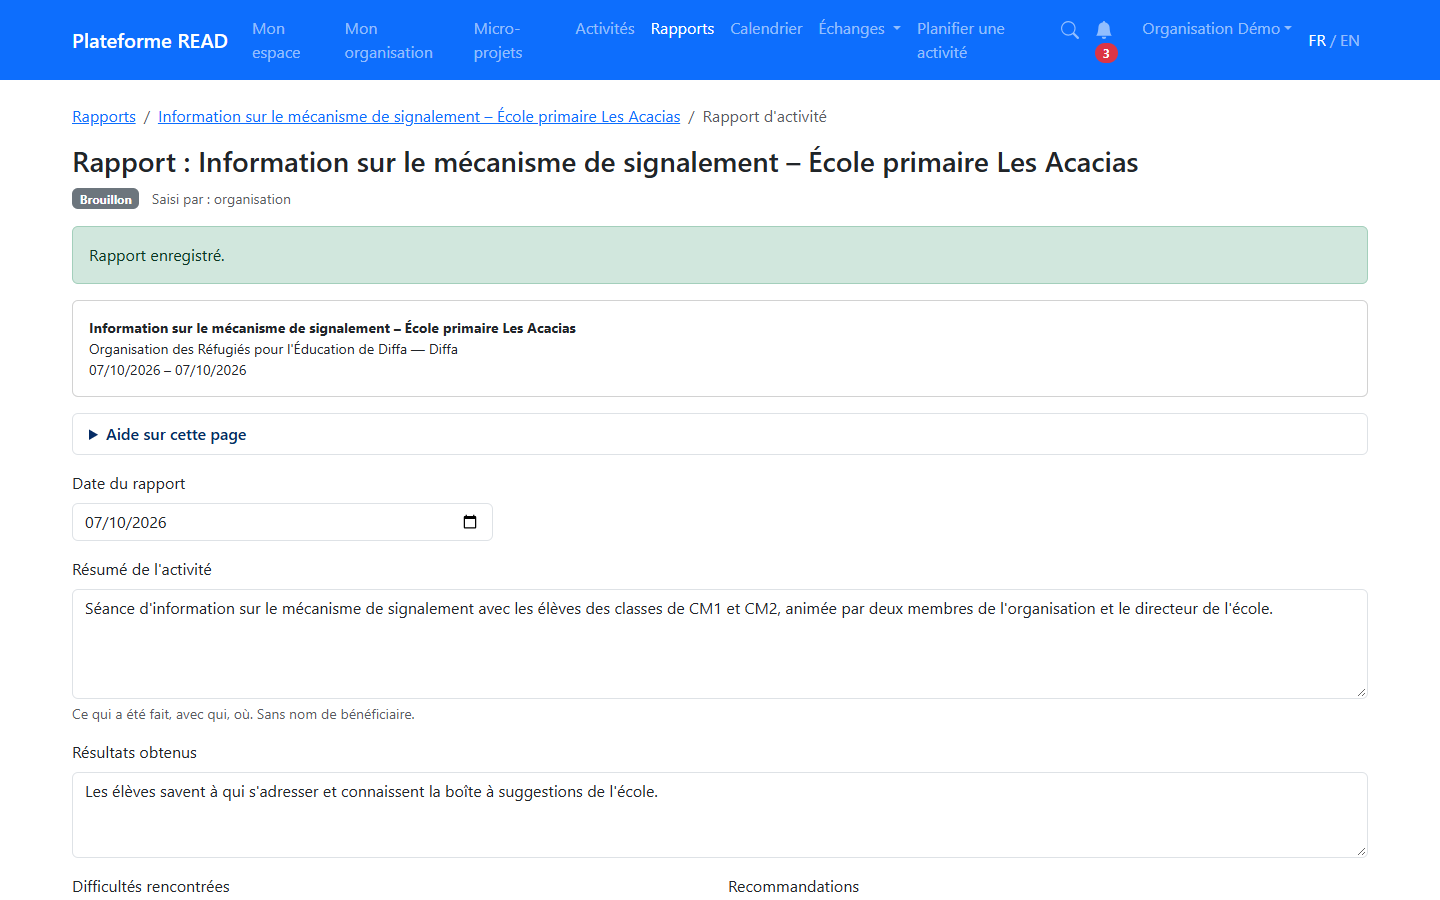This screenshot has height=900, width=1440.
Task: Open the date picker calendar icon
Action: (470, 522)
